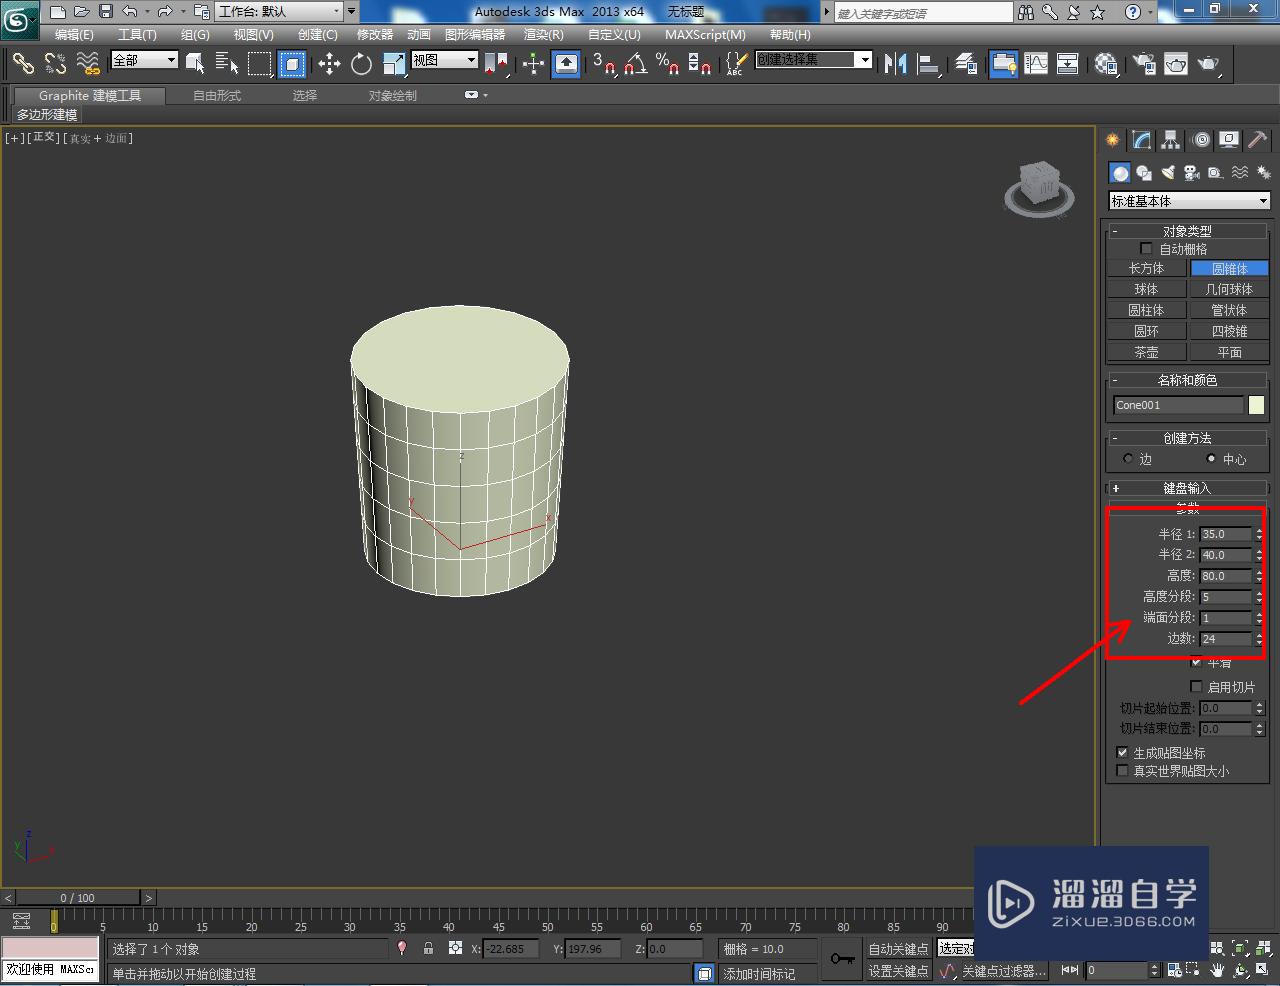
Task: Open Select by Name list icon
Action: tap(227, 64)
